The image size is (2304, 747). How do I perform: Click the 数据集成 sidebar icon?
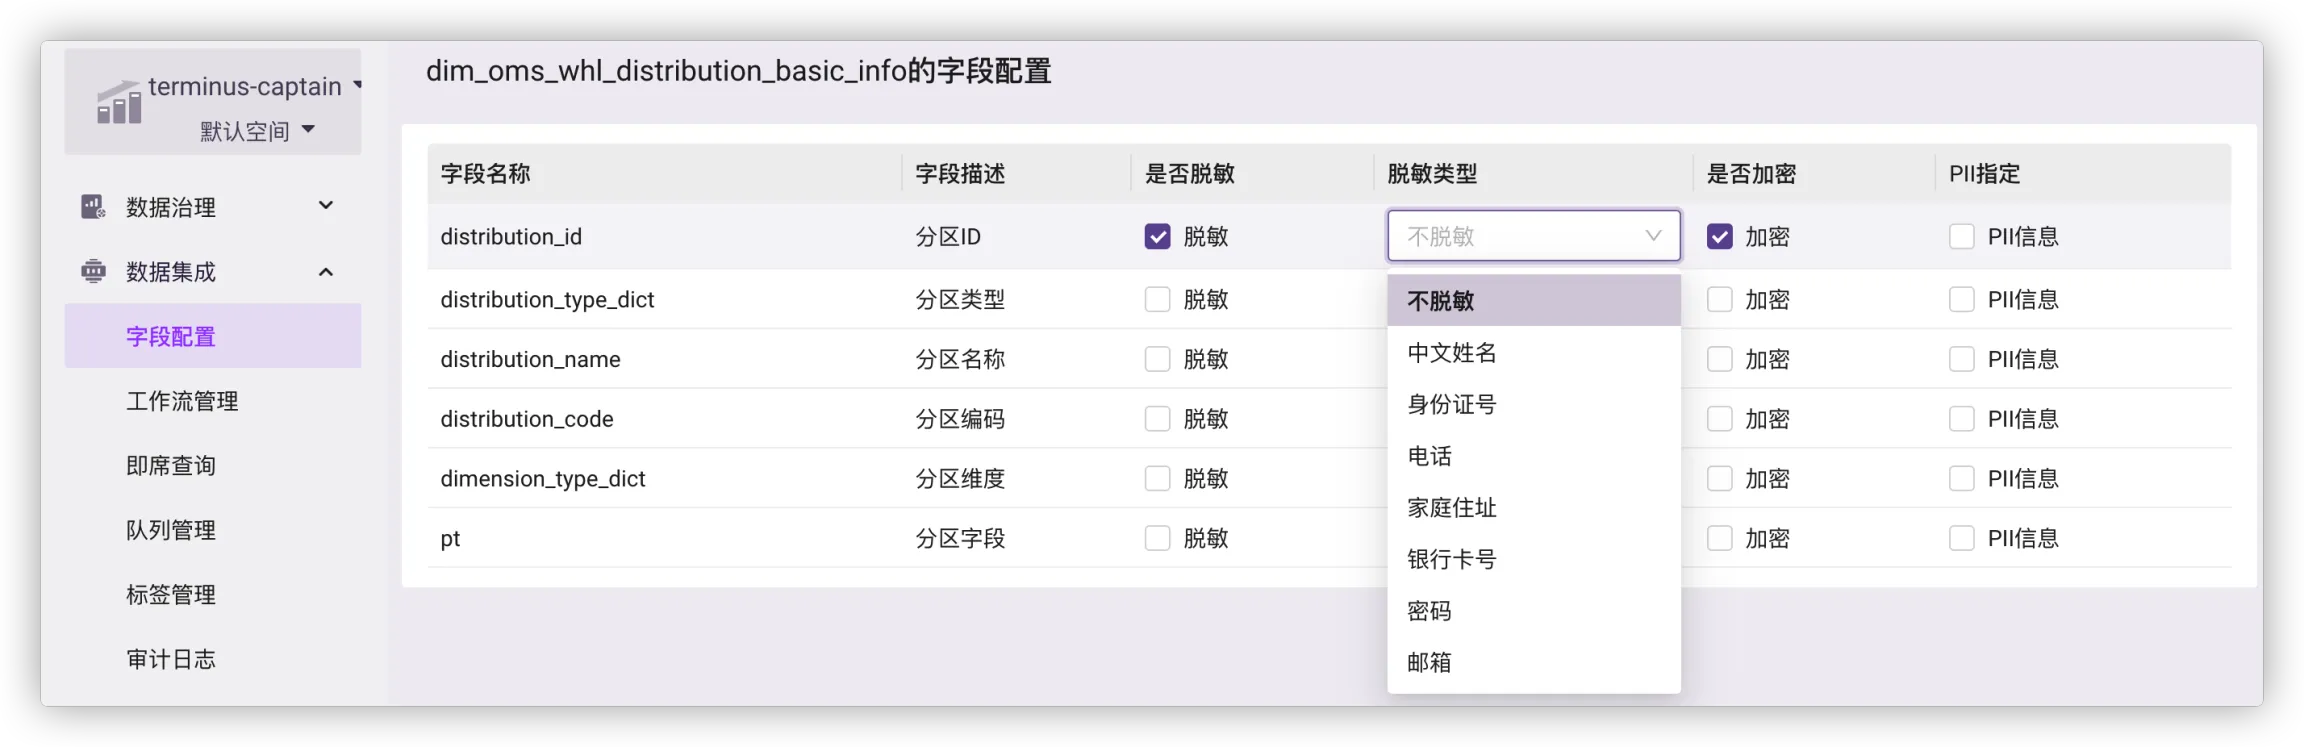93,272
